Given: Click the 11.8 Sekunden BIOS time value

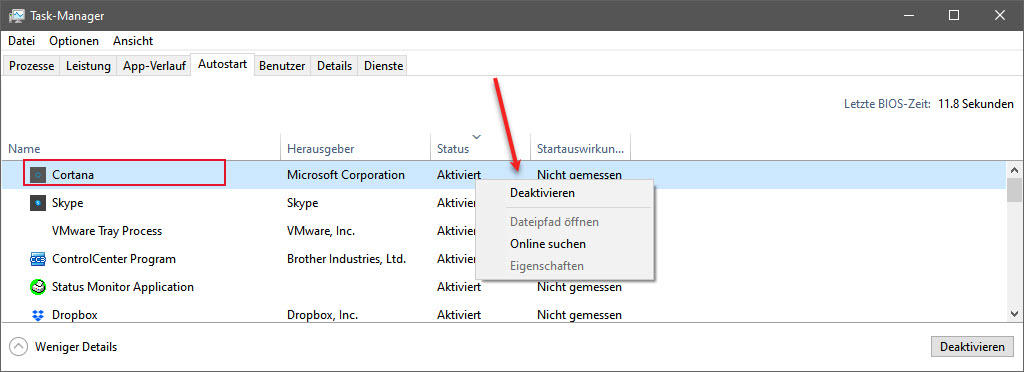Looking at the screenshot, I should tap(976, 104).
